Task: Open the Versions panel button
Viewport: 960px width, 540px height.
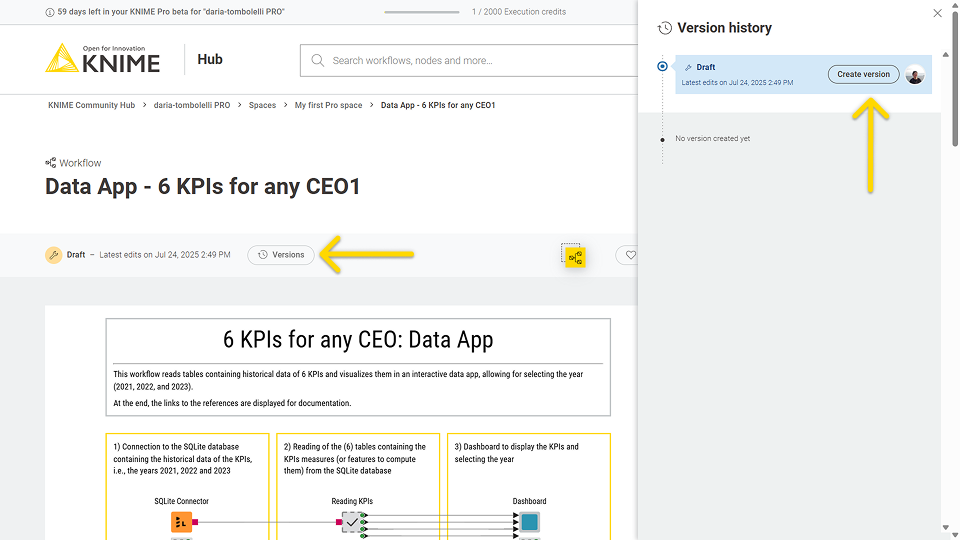Action: point(281,255)
